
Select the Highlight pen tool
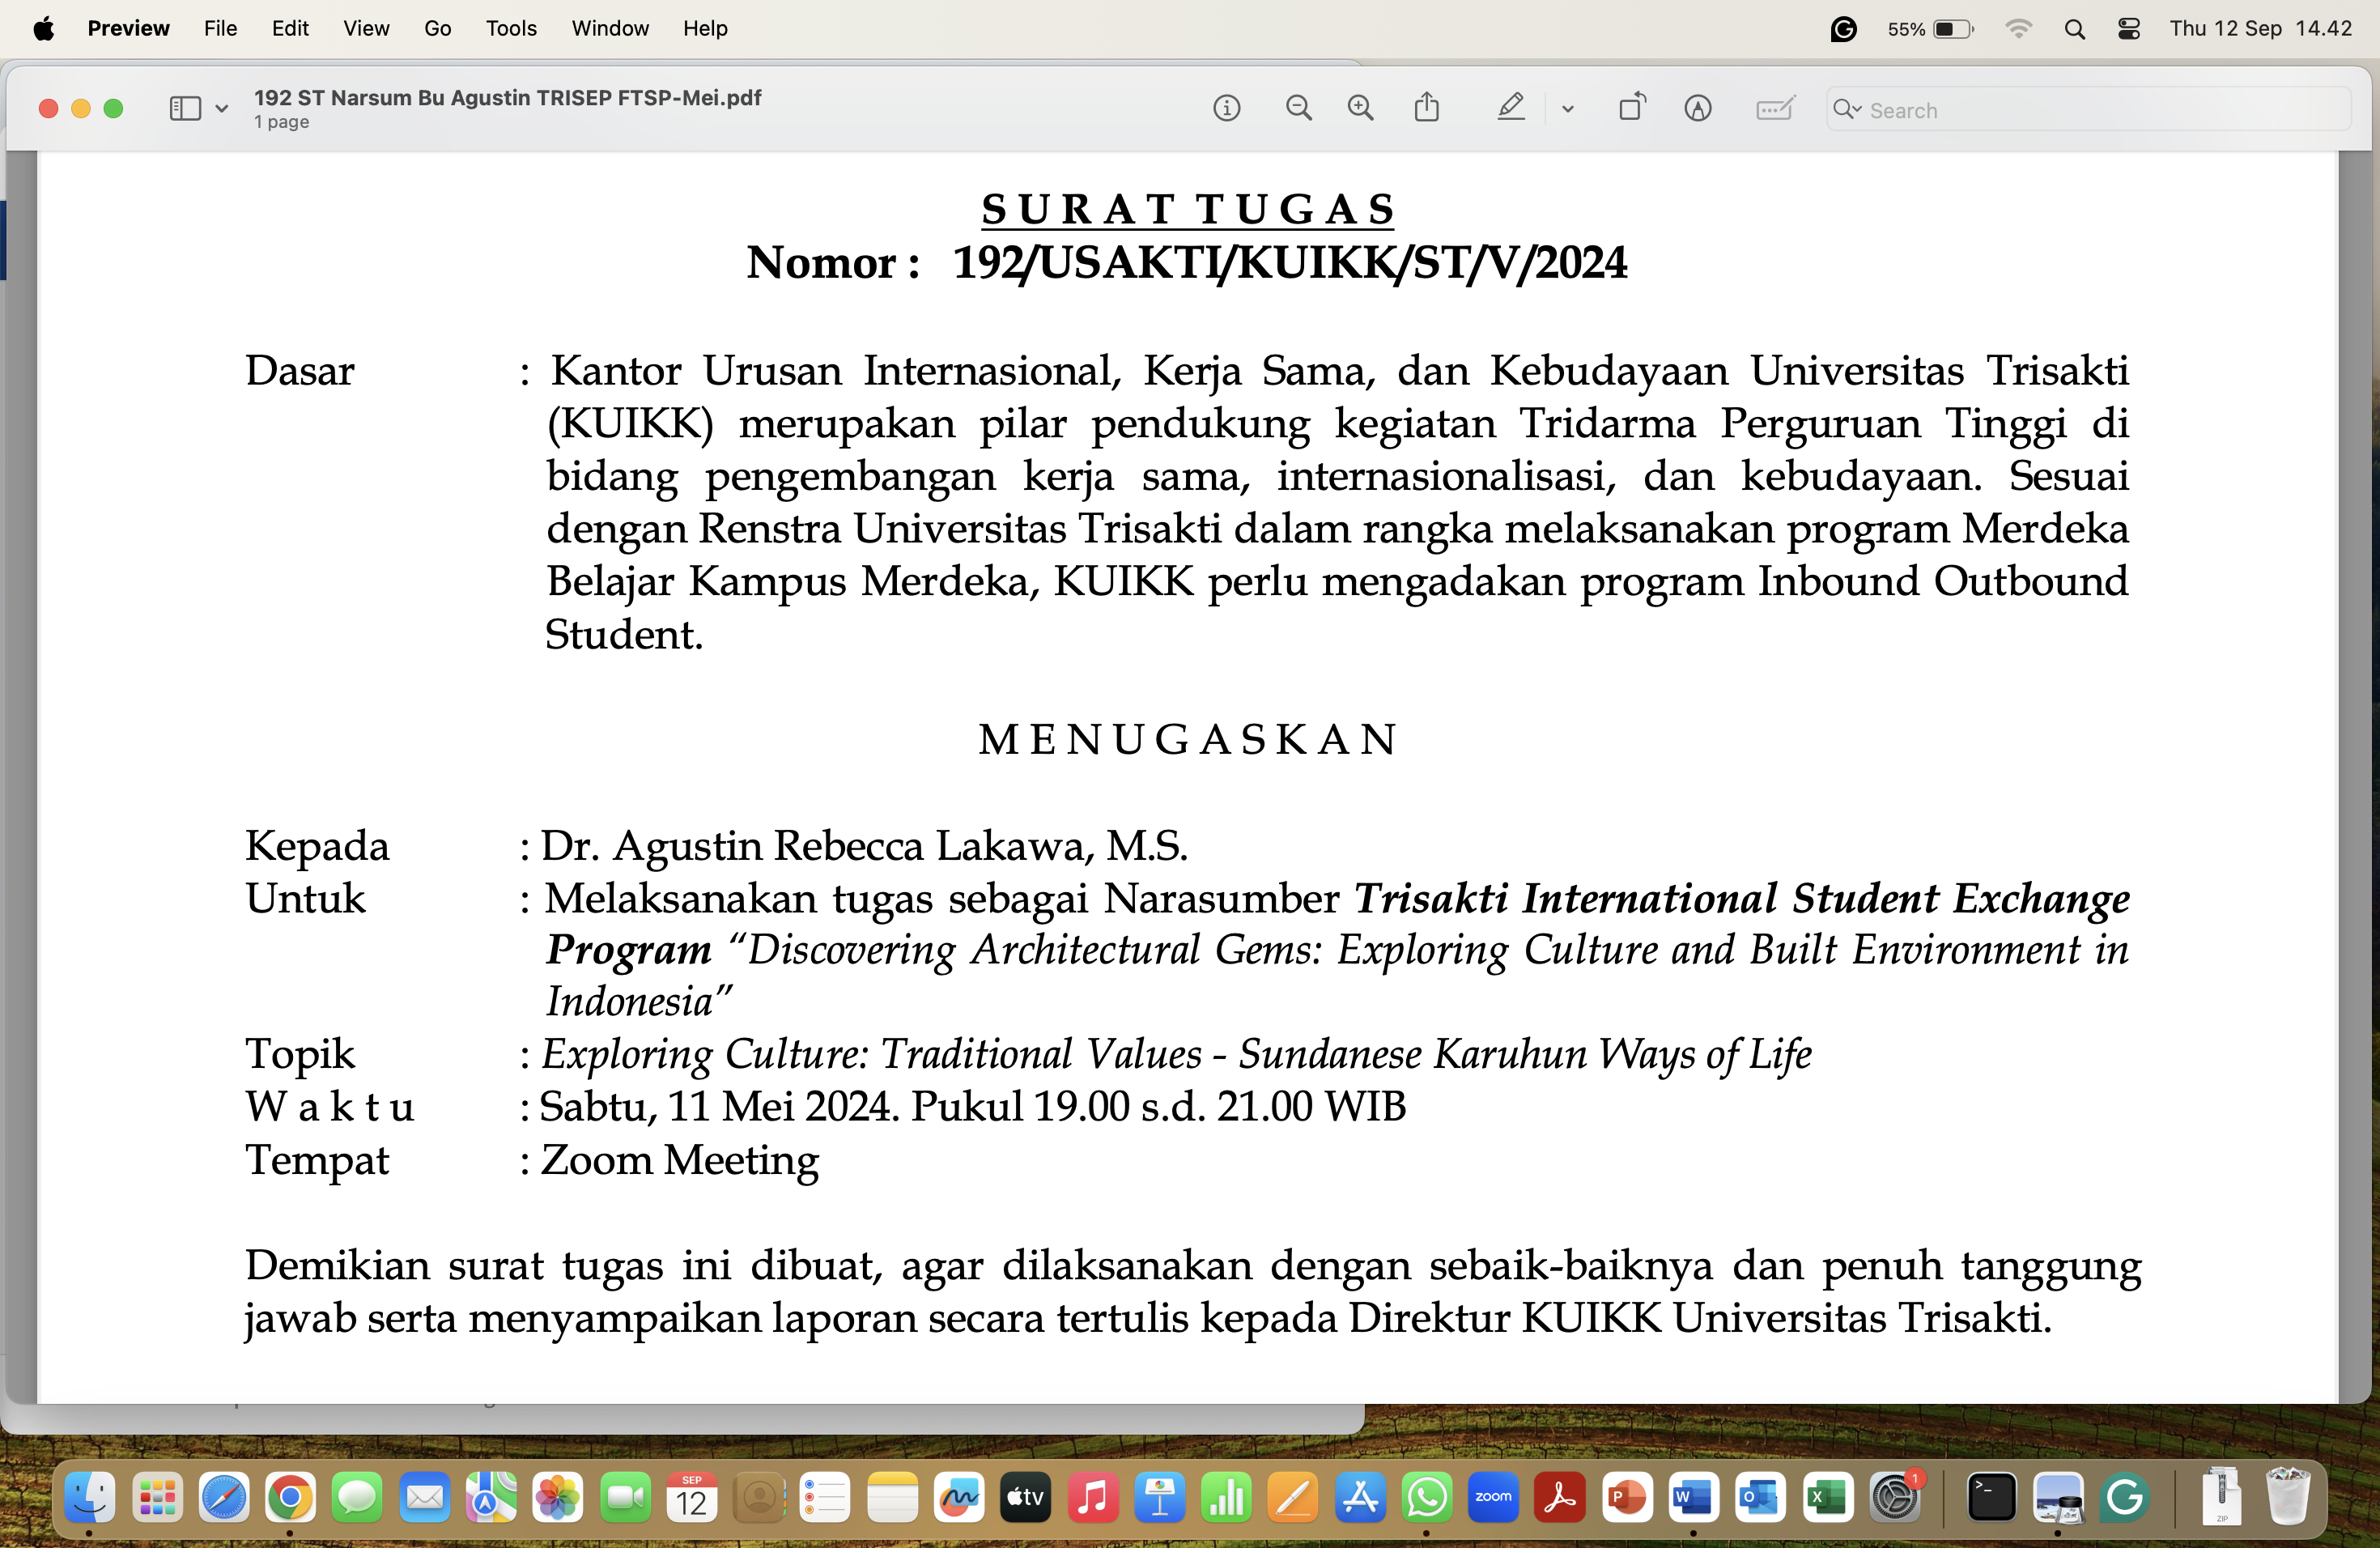[1510, 107]
